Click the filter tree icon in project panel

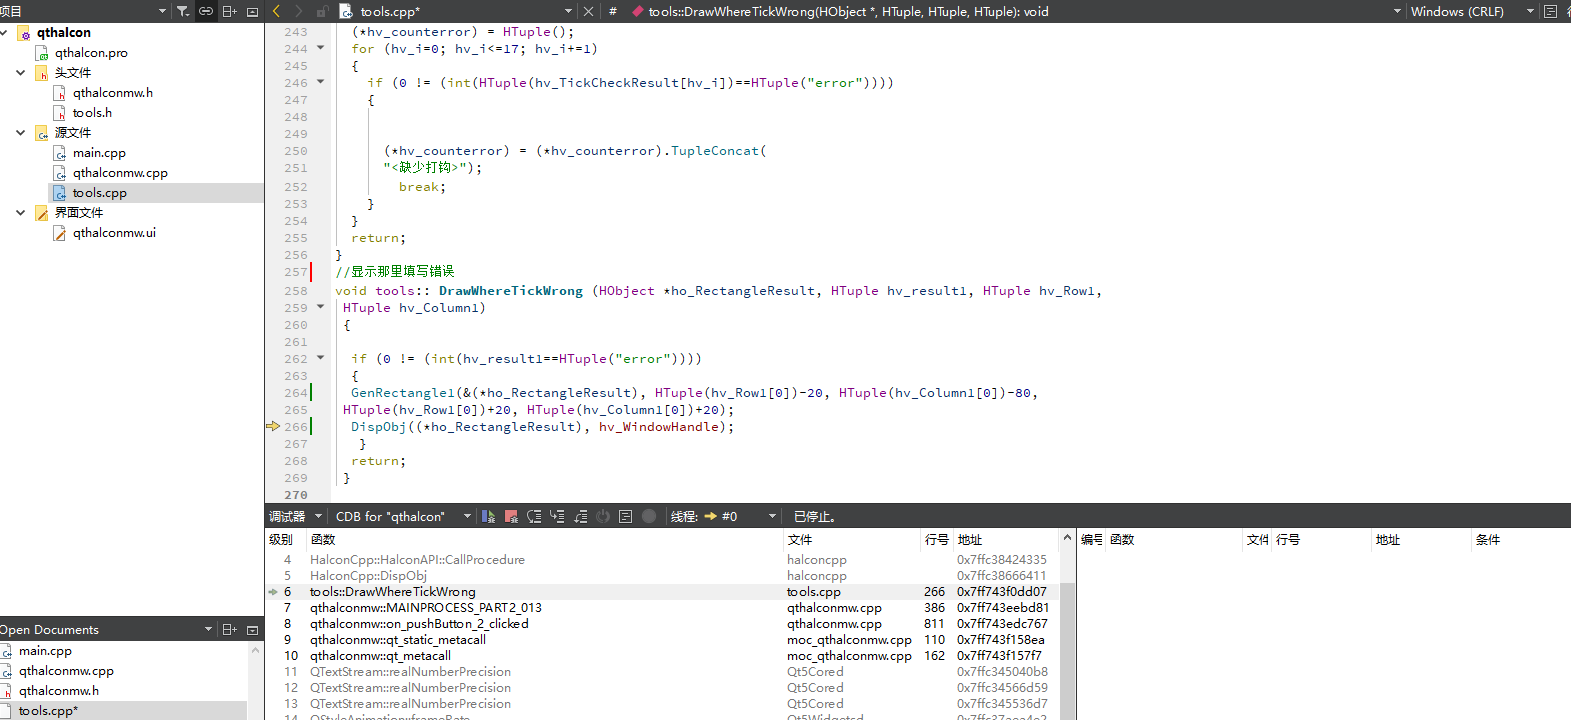click(183, 11)
